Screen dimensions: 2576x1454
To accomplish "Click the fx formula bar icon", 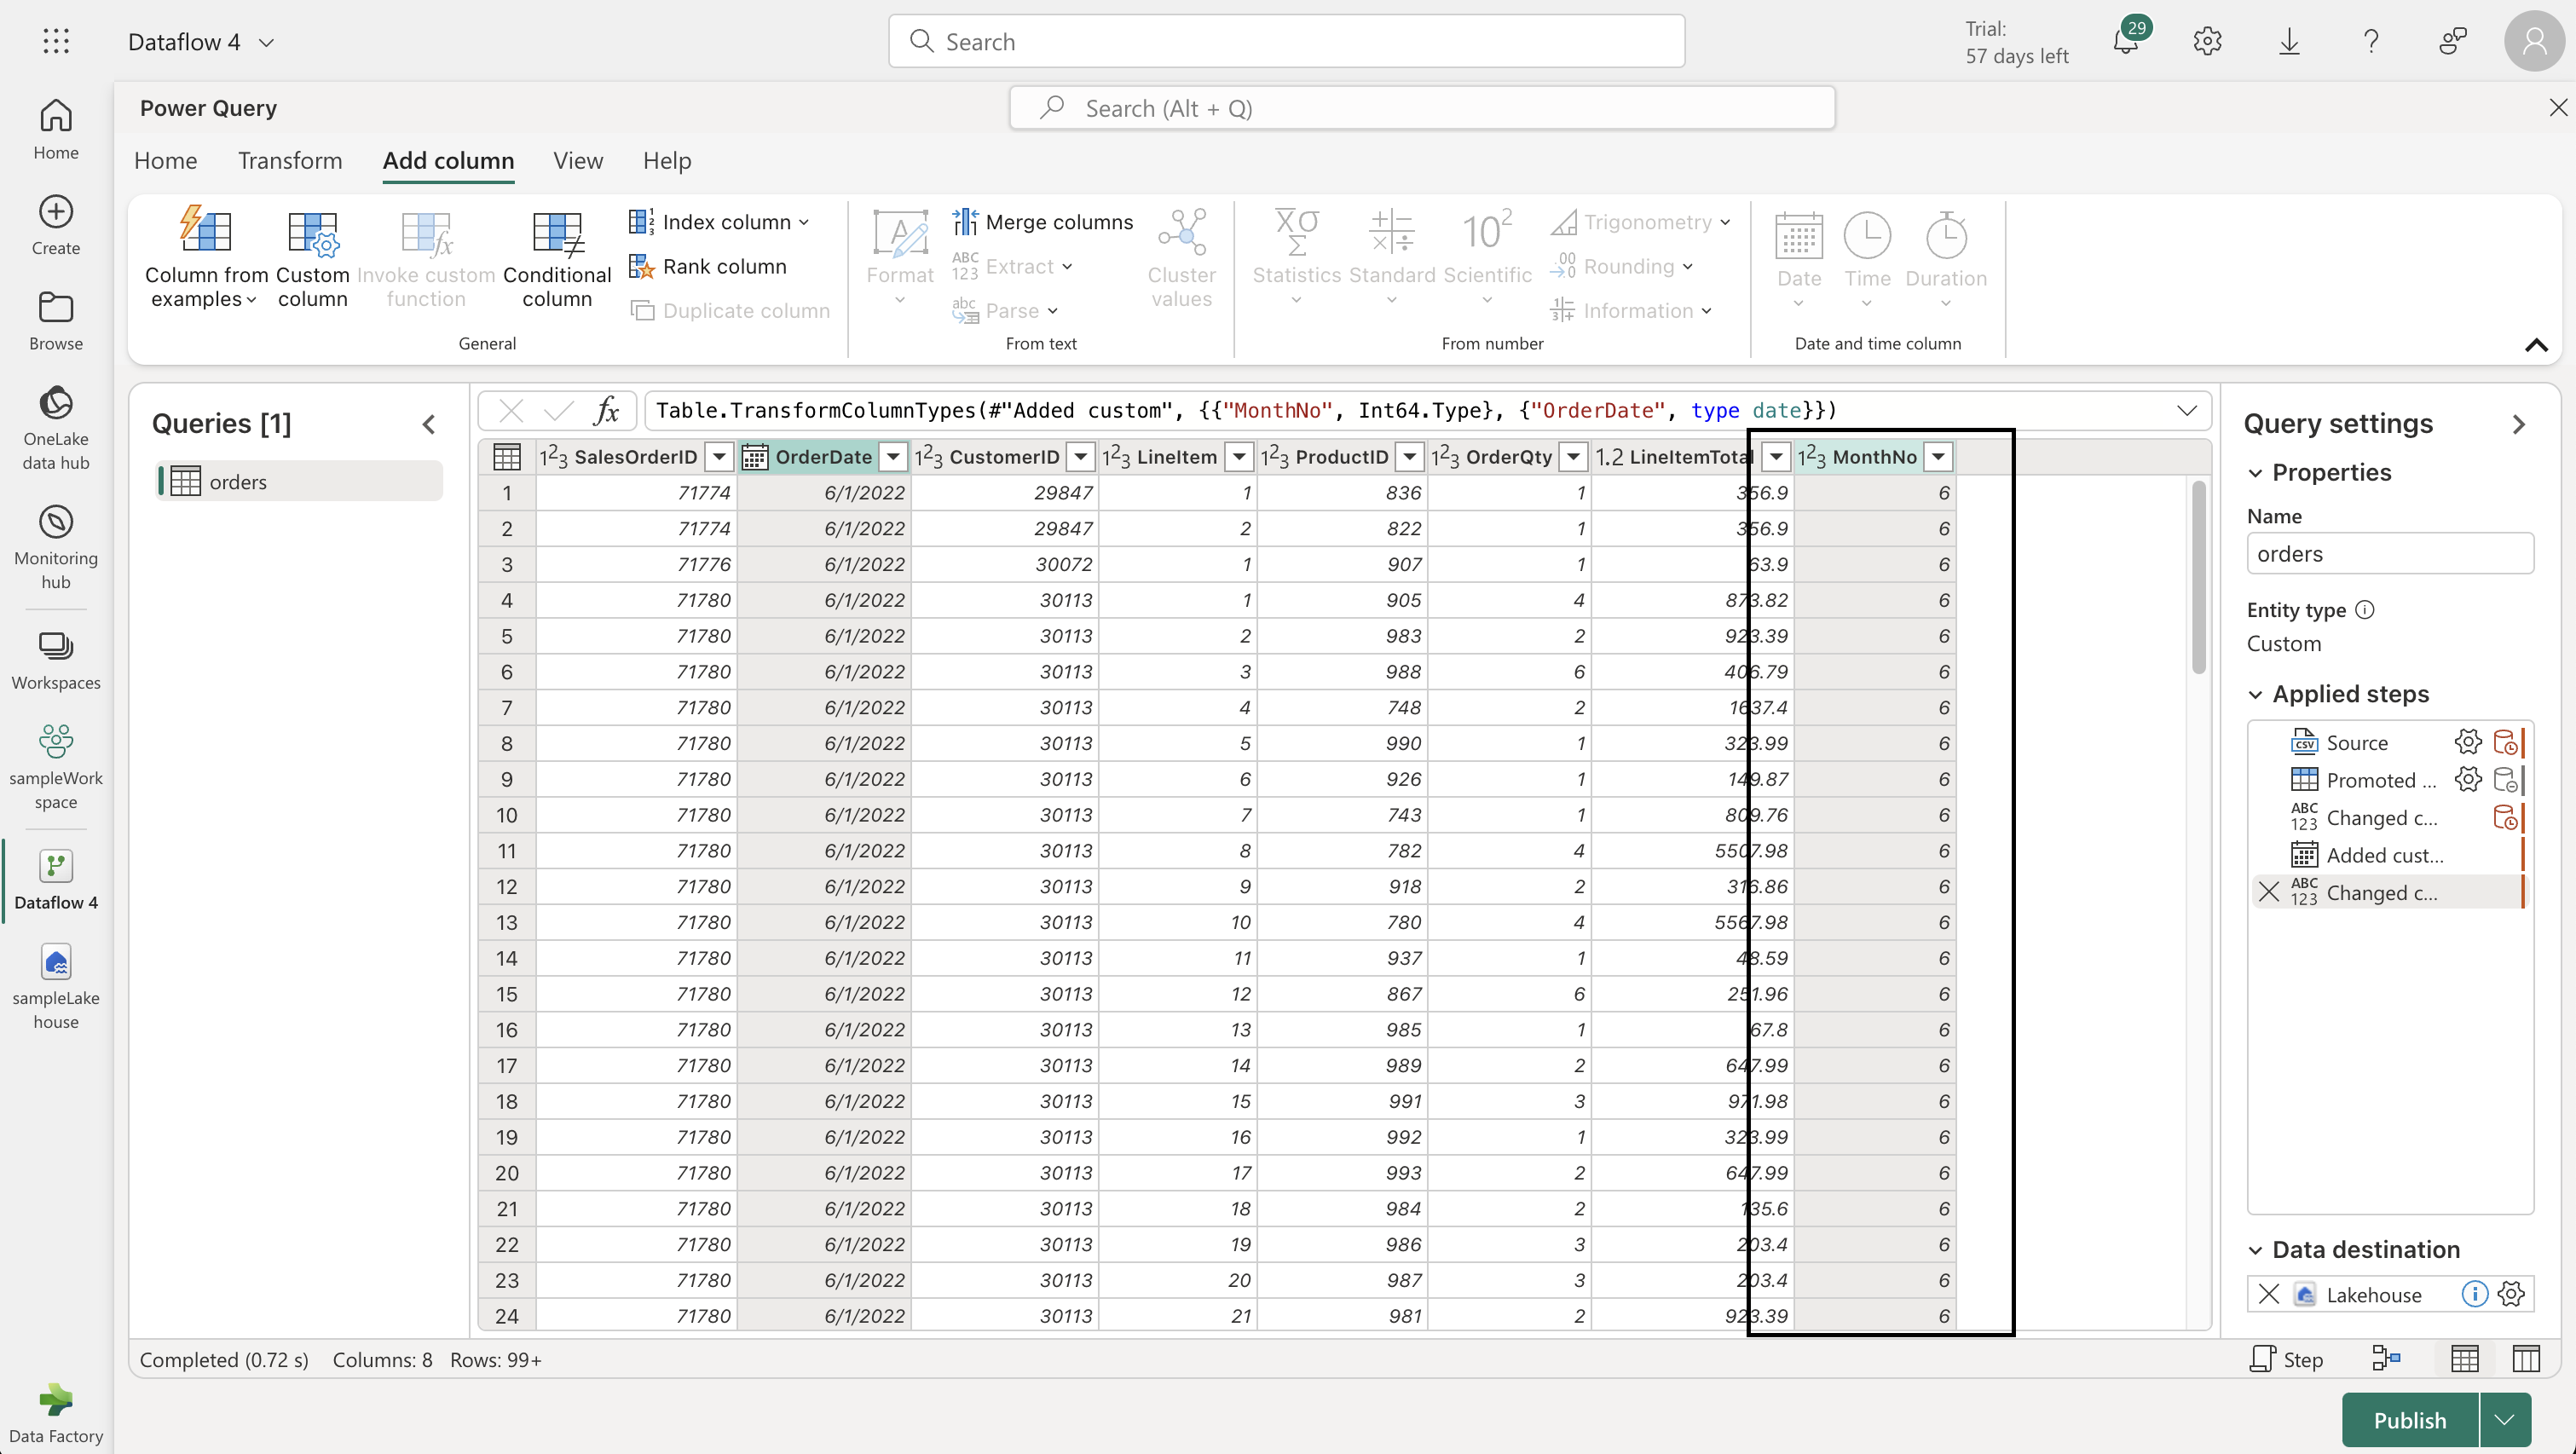I will [607, 410].
